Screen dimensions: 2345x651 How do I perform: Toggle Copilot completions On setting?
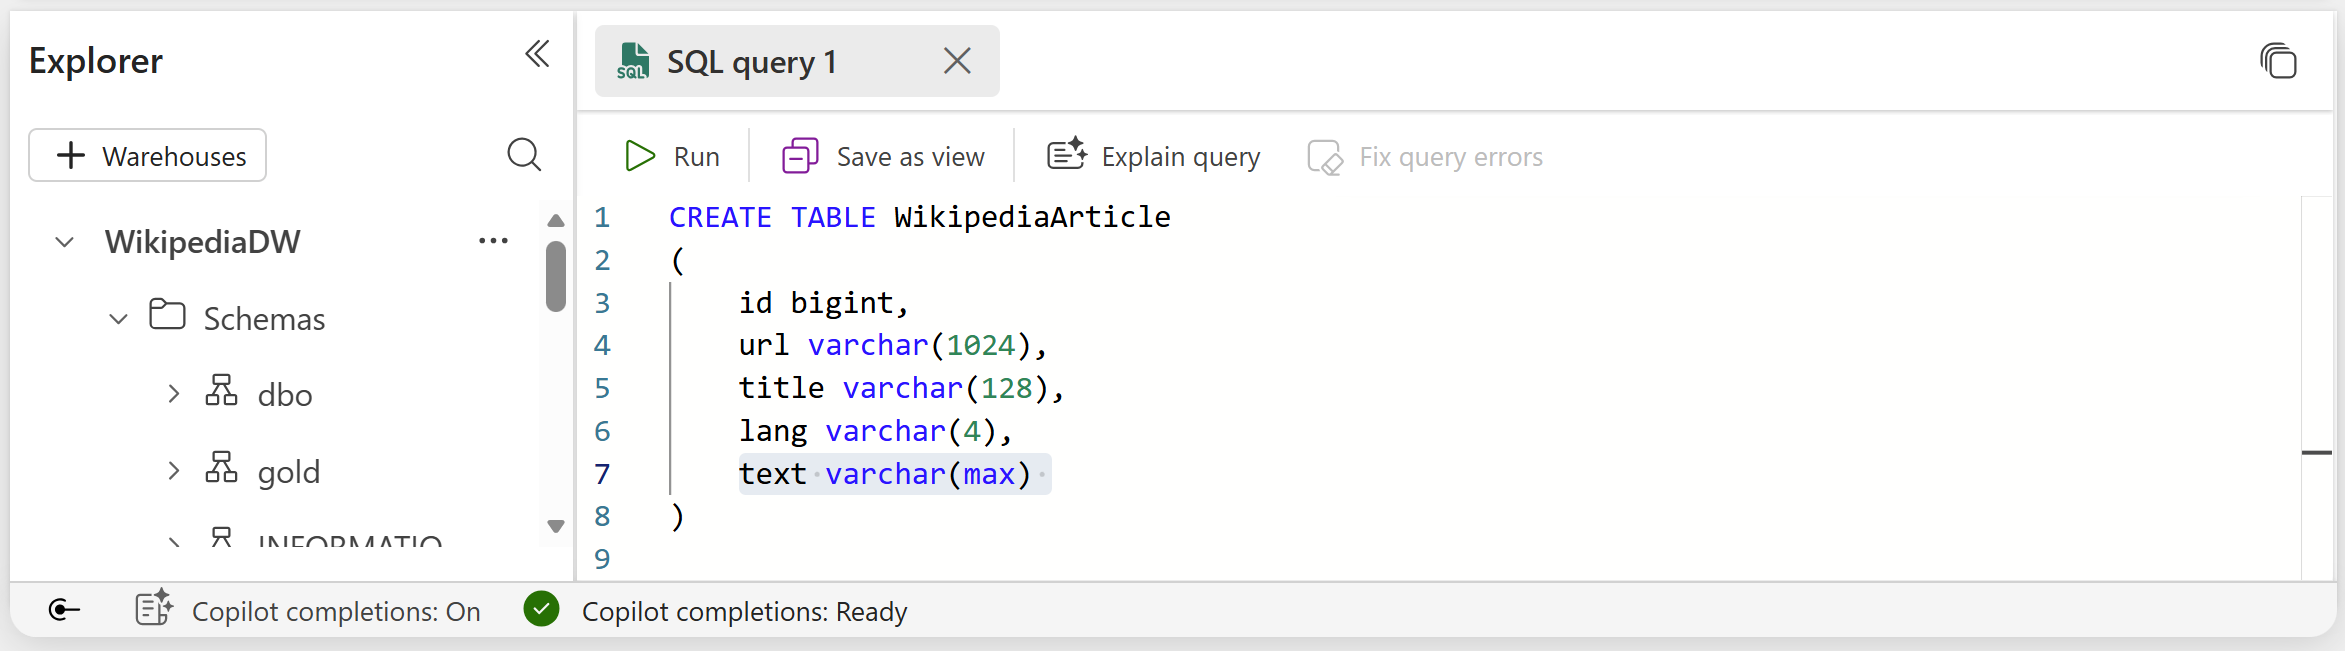308,610
